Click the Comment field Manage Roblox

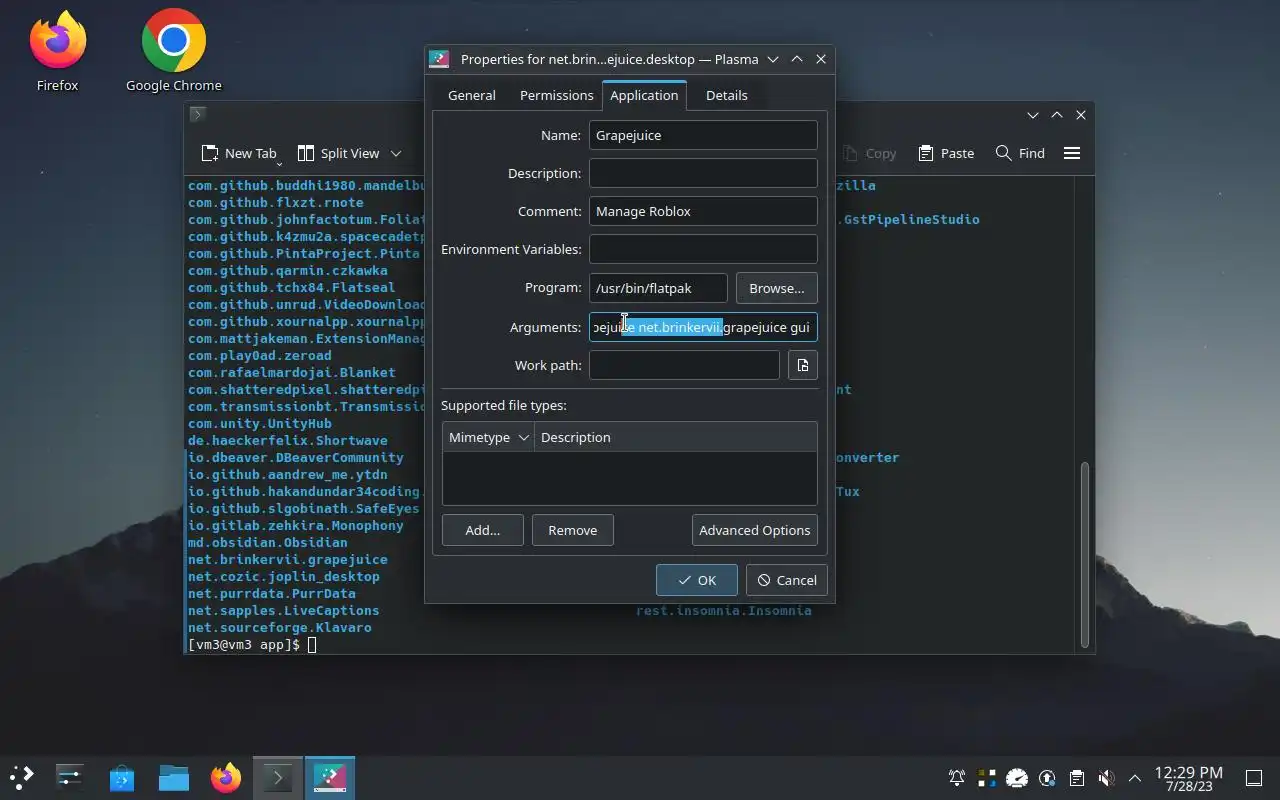(x=703, y=211)
